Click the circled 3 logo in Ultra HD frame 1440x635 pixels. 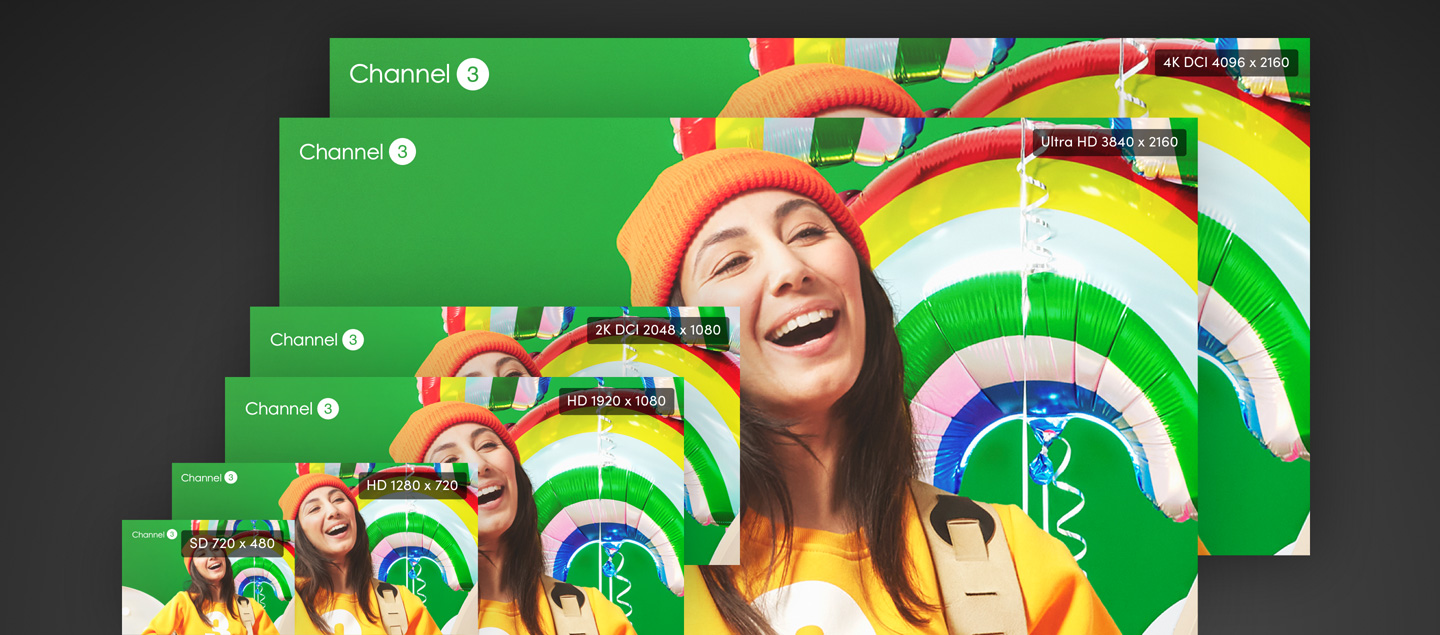coord(402,152)
